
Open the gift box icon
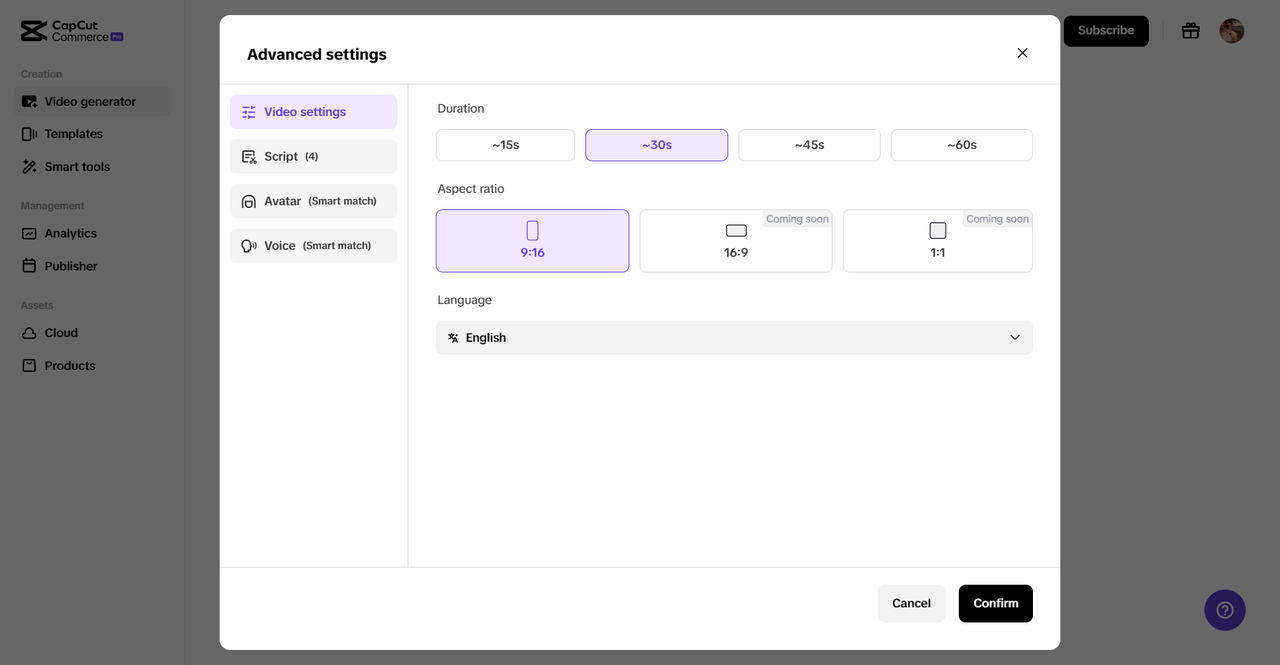tap(1190, 31)
